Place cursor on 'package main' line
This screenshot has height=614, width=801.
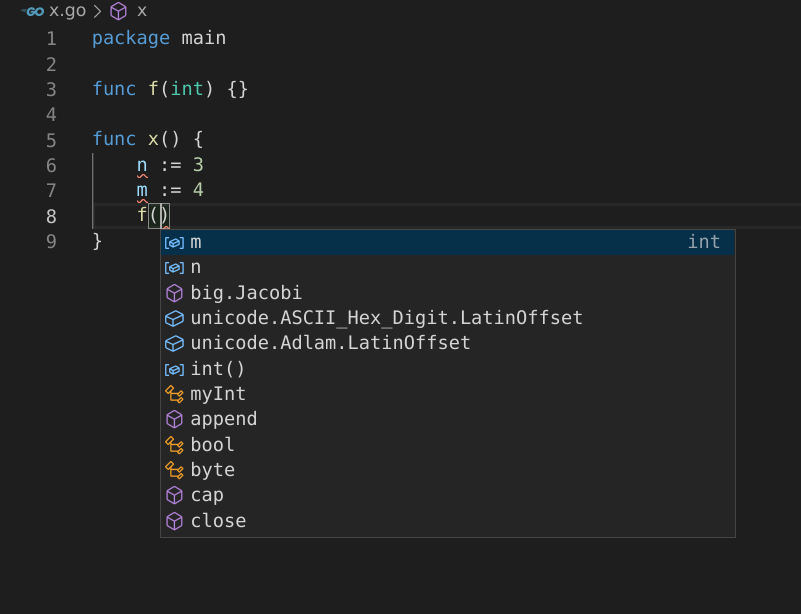[x=159, y=38]
